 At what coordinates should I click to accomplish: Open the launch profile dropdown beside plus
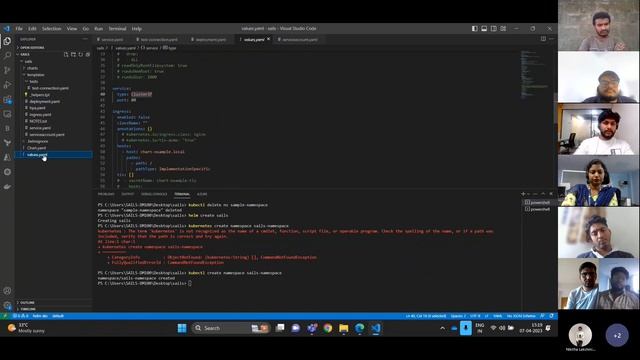(x=529, y=194)
